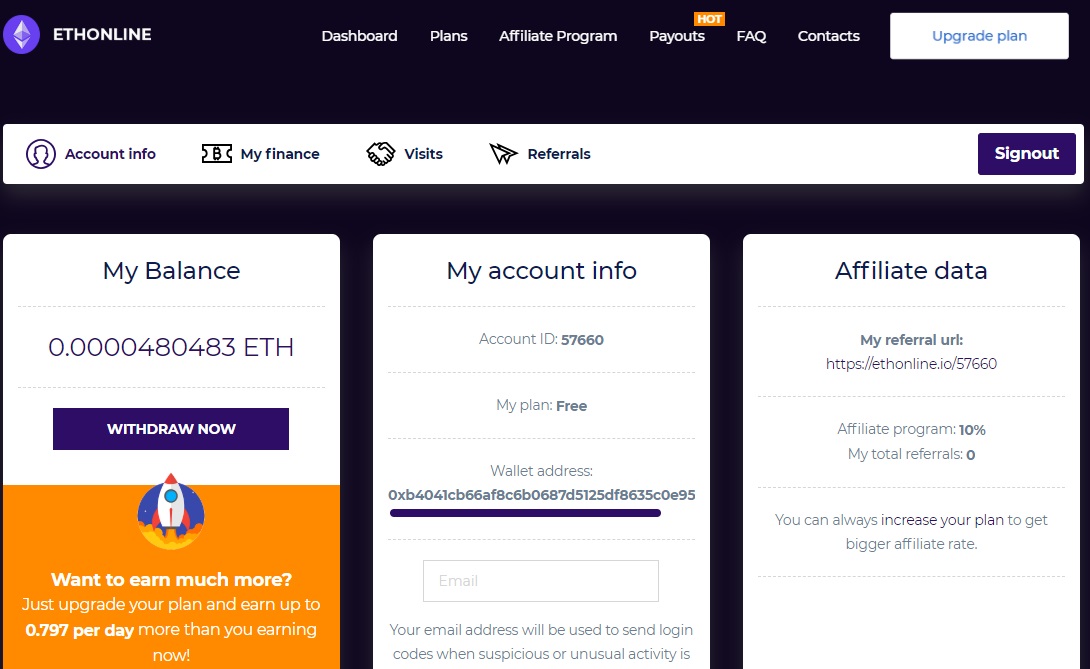Go to the Plans page

[x=448, y=36]
